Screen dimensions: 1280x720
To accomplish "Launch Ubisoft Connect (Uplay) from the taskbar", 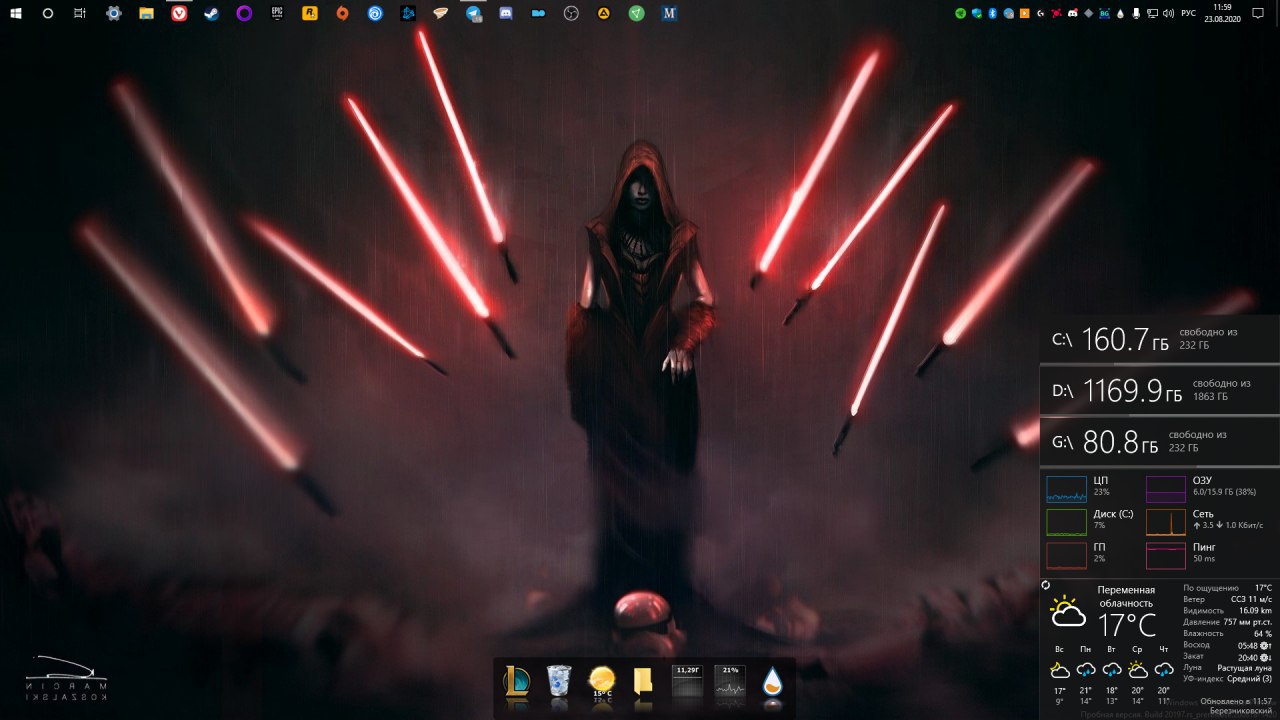I will (x=375, y=14).
